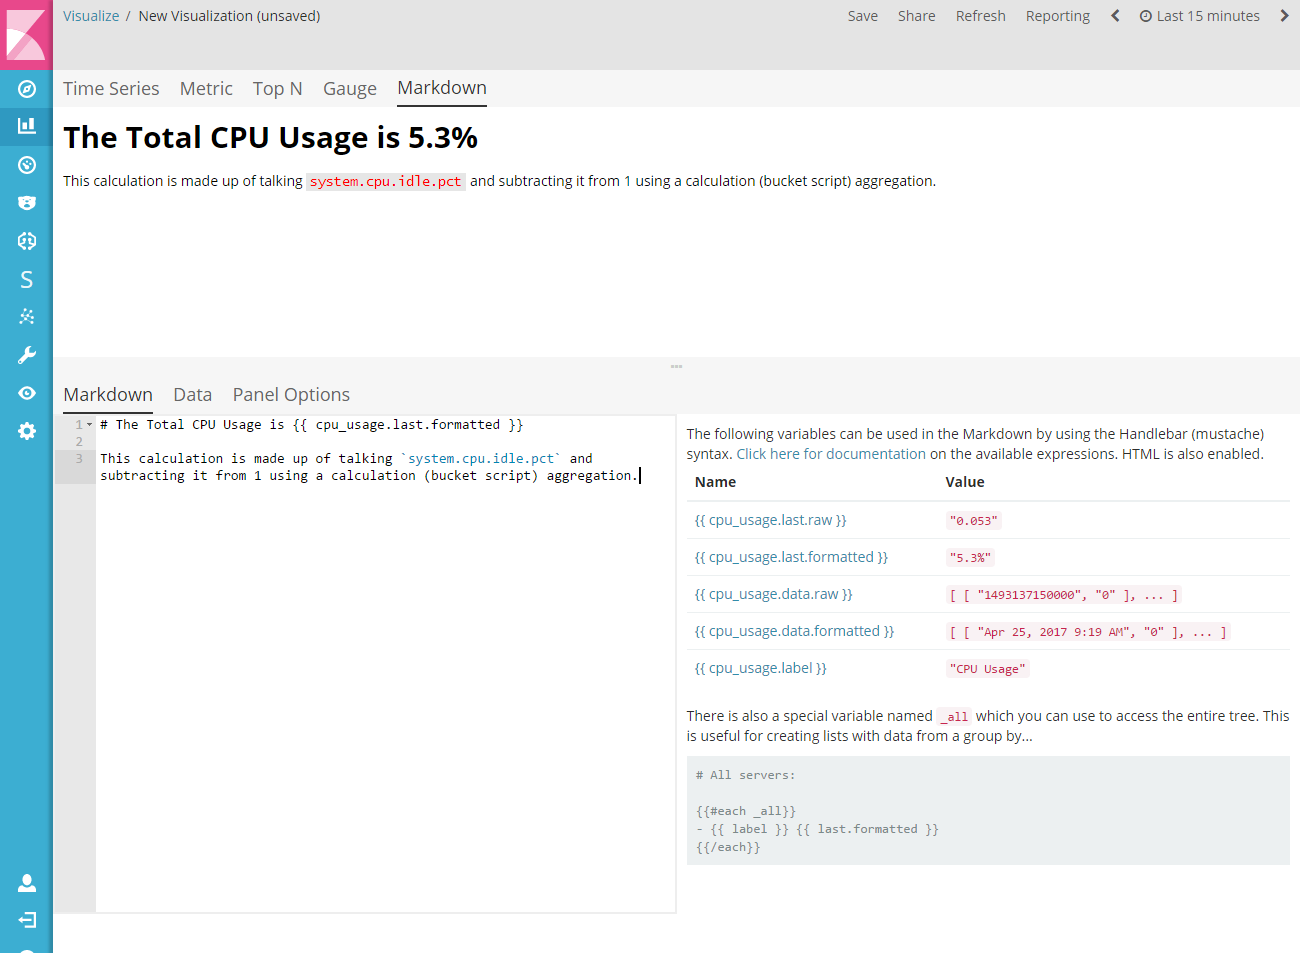The width and height of the screenshot is (1300, 953).
Task: Collapse the markdown fold arrow on line 1
Action: 87,424
